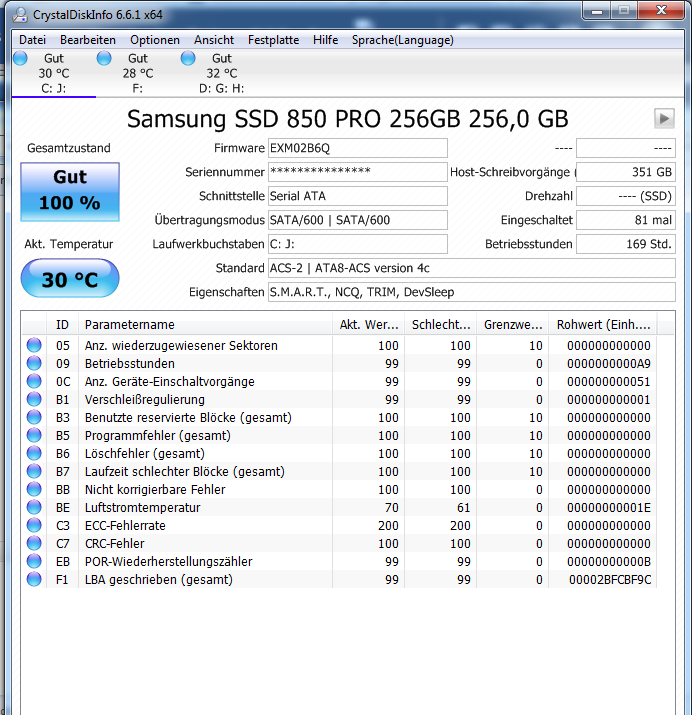692x715 pixels.
Task: Click the Grenzwe... column header
Action: click(x=513, y=325)
